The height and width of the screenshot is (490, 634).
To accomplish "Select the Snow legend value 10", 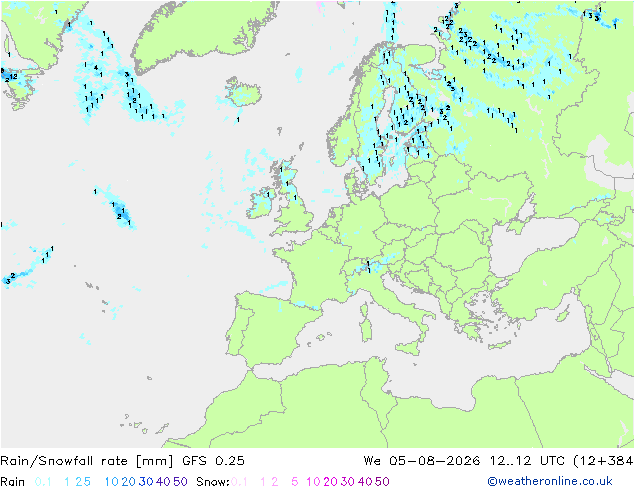I will tap(313, 482).
